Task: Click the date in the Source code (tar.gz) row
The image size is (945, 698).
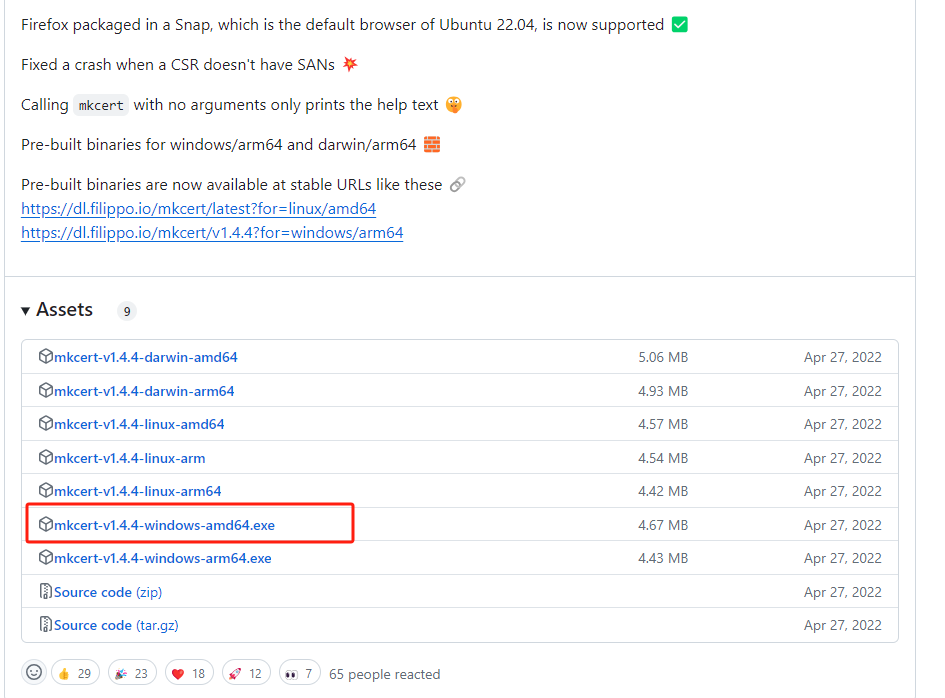Action: [843, 625]
